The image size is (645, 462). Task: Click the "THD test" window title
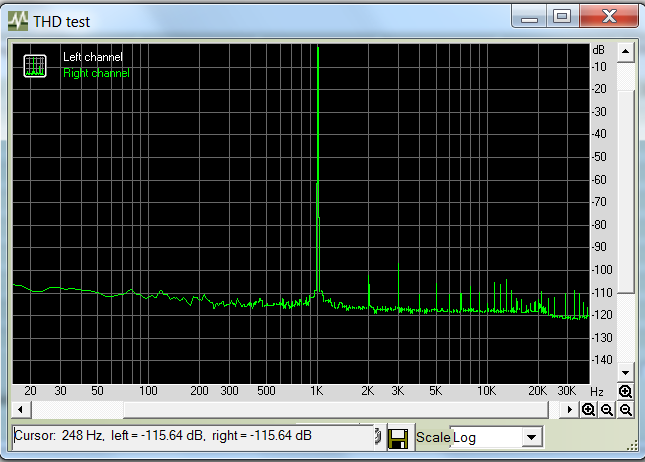[x=62, y=22]
